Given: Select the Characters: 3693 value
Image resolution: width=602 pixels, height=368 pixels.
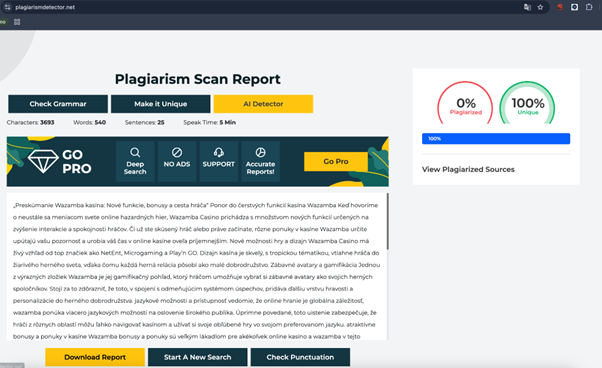Looking at the screenshot, I should [x=47, y=122].
